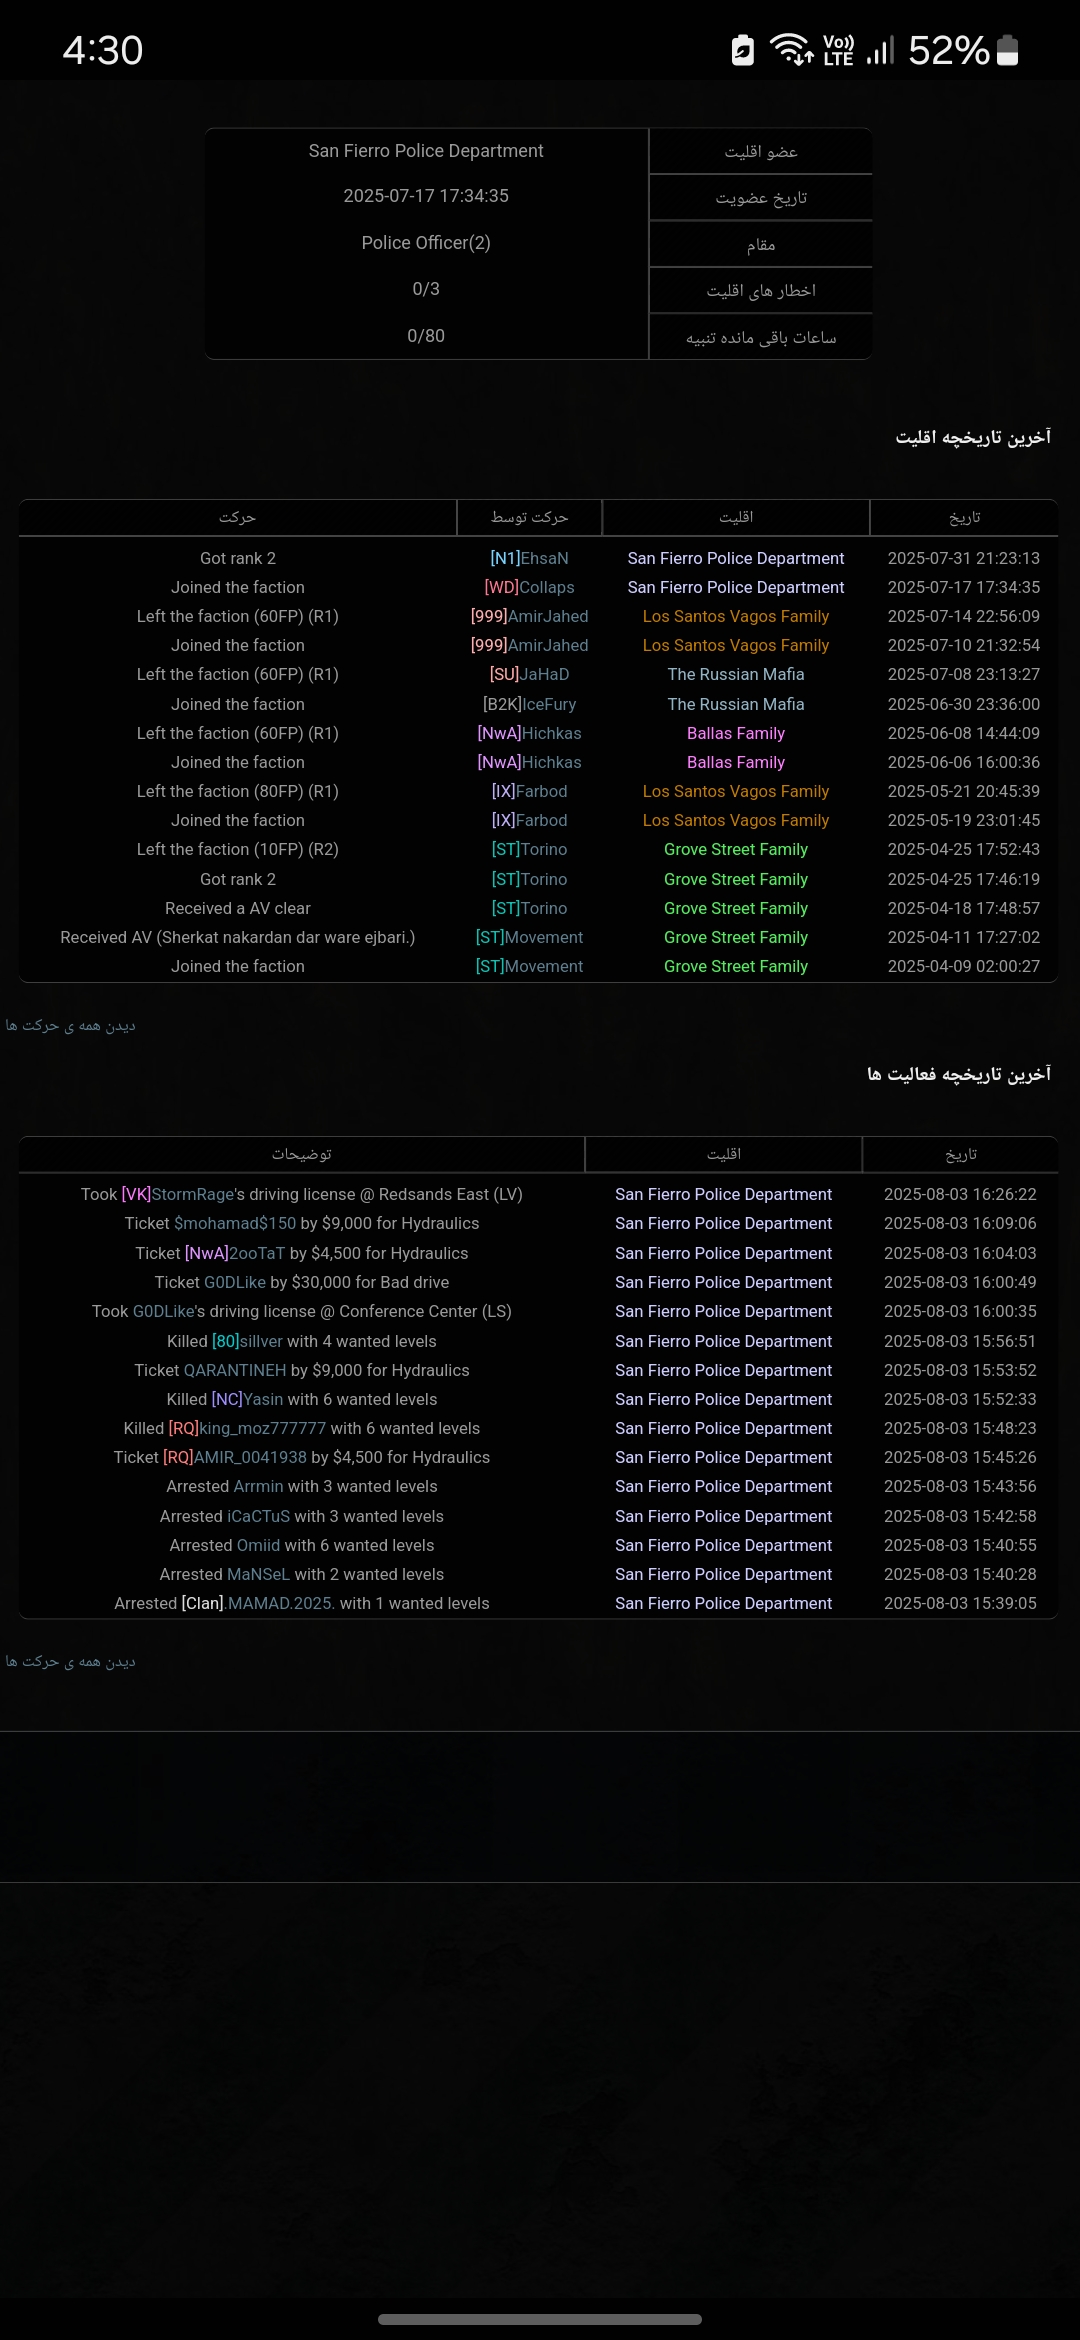Open player [B2K]IceFury profile link
Viewport: 1080px width, 2340px height.
point(529,704)
